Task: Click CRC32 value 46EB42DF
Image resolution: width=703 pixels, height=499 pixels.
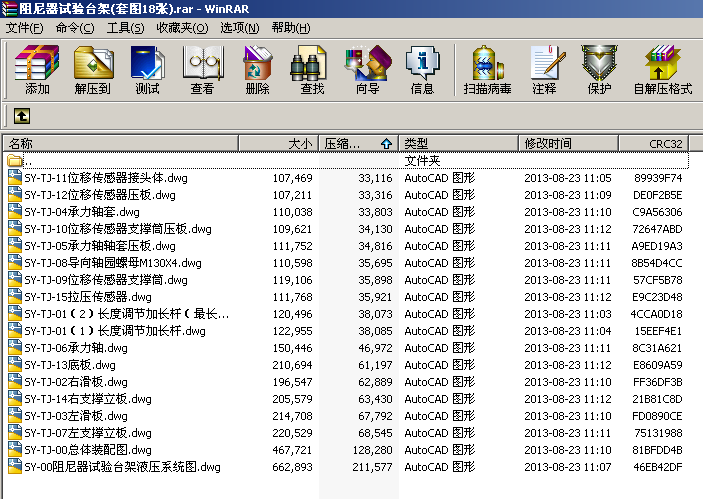Action: pyautogui.click(x=658, y=467)
